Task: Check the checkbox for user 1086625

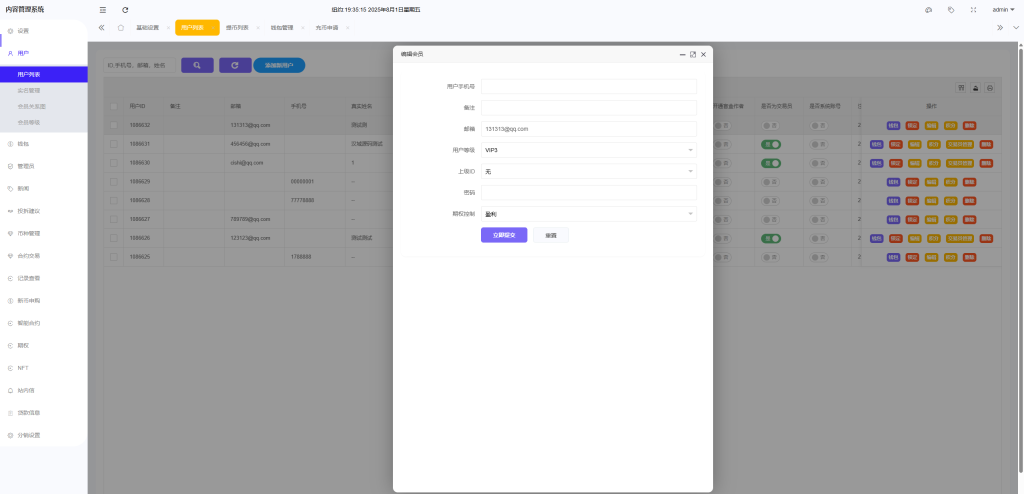Action: (x=114, y=257)
